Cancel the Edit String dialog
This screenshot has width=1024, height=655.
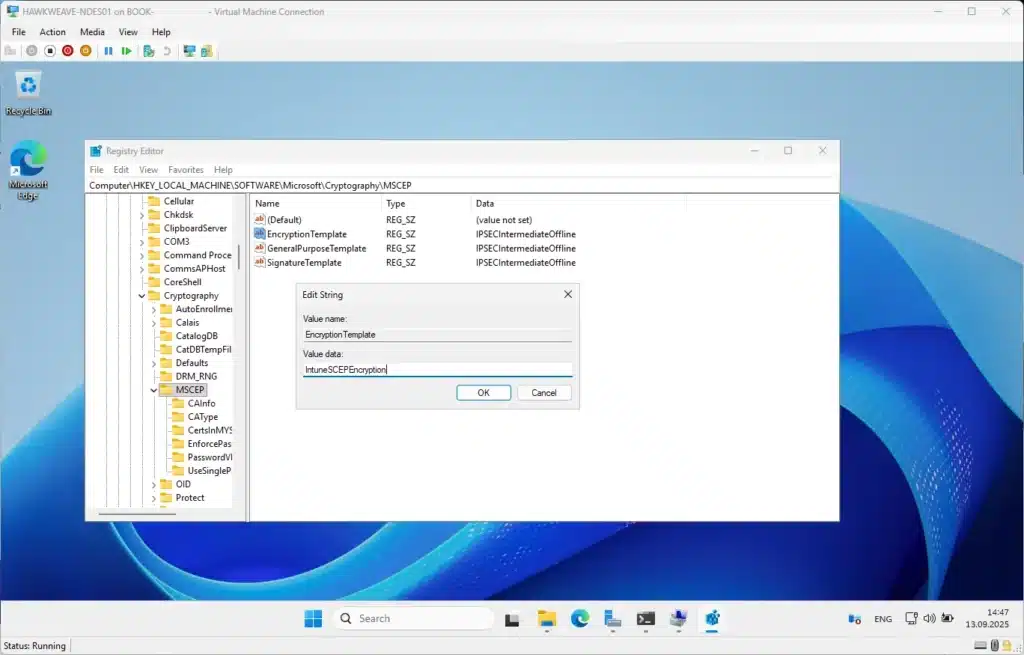tap(544, 393)
